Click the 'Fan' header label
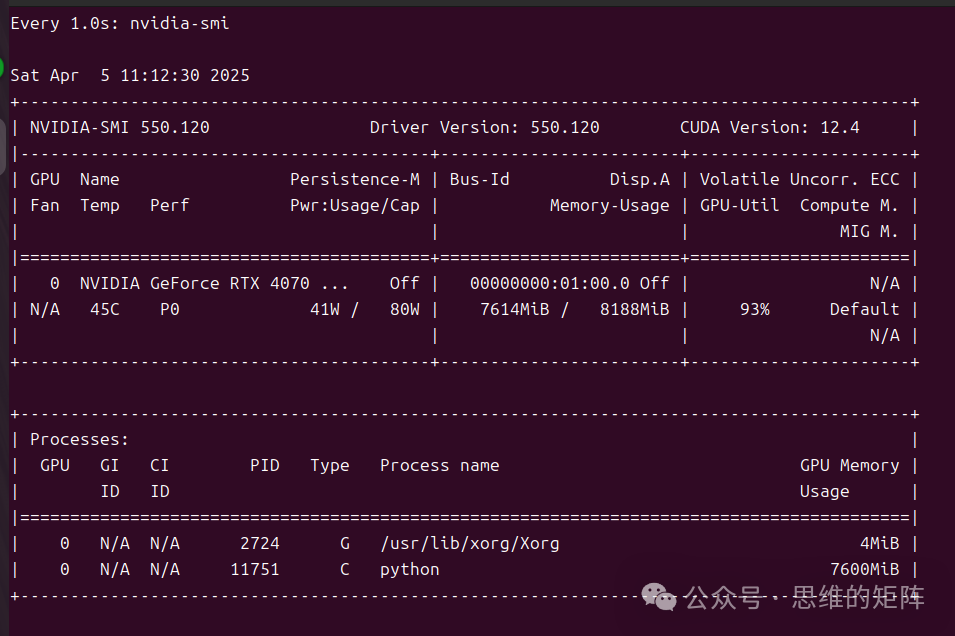This screenshot has width=955, height=636. point(45,205)
